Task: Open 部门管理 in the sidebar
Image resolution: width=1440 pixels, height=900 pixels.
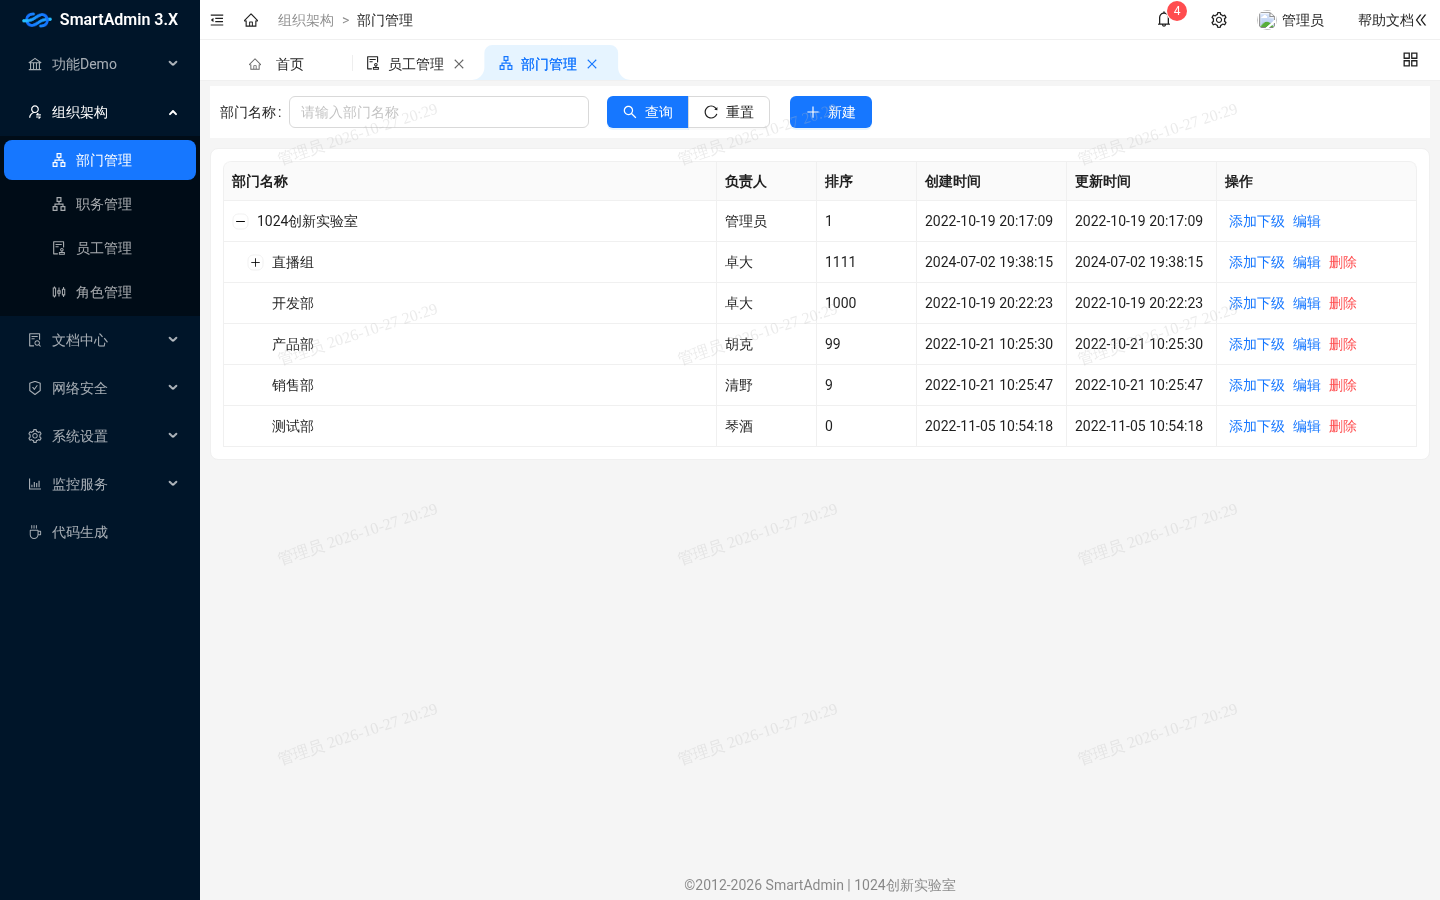Action: click(100, 160)
